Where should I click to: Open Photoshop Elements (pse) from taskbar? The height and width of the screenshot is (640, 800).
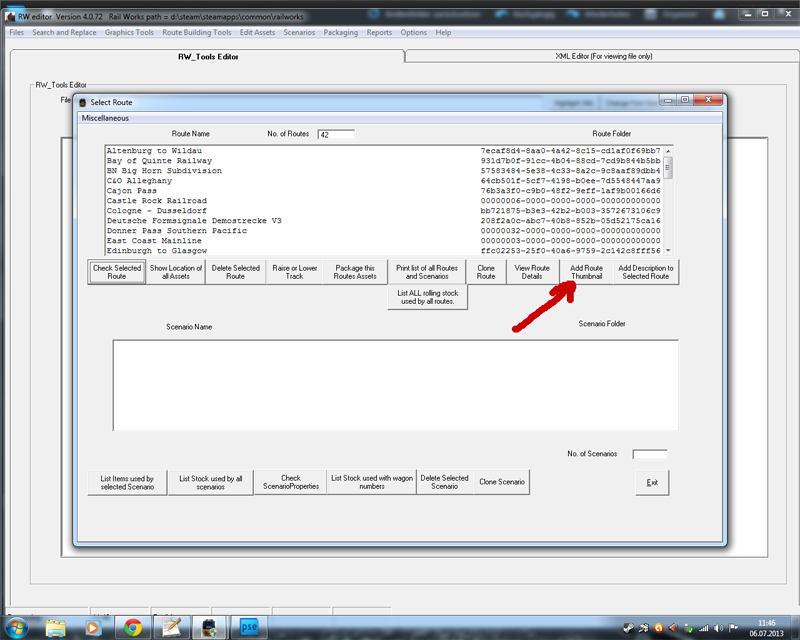click(x=249, y=627)
